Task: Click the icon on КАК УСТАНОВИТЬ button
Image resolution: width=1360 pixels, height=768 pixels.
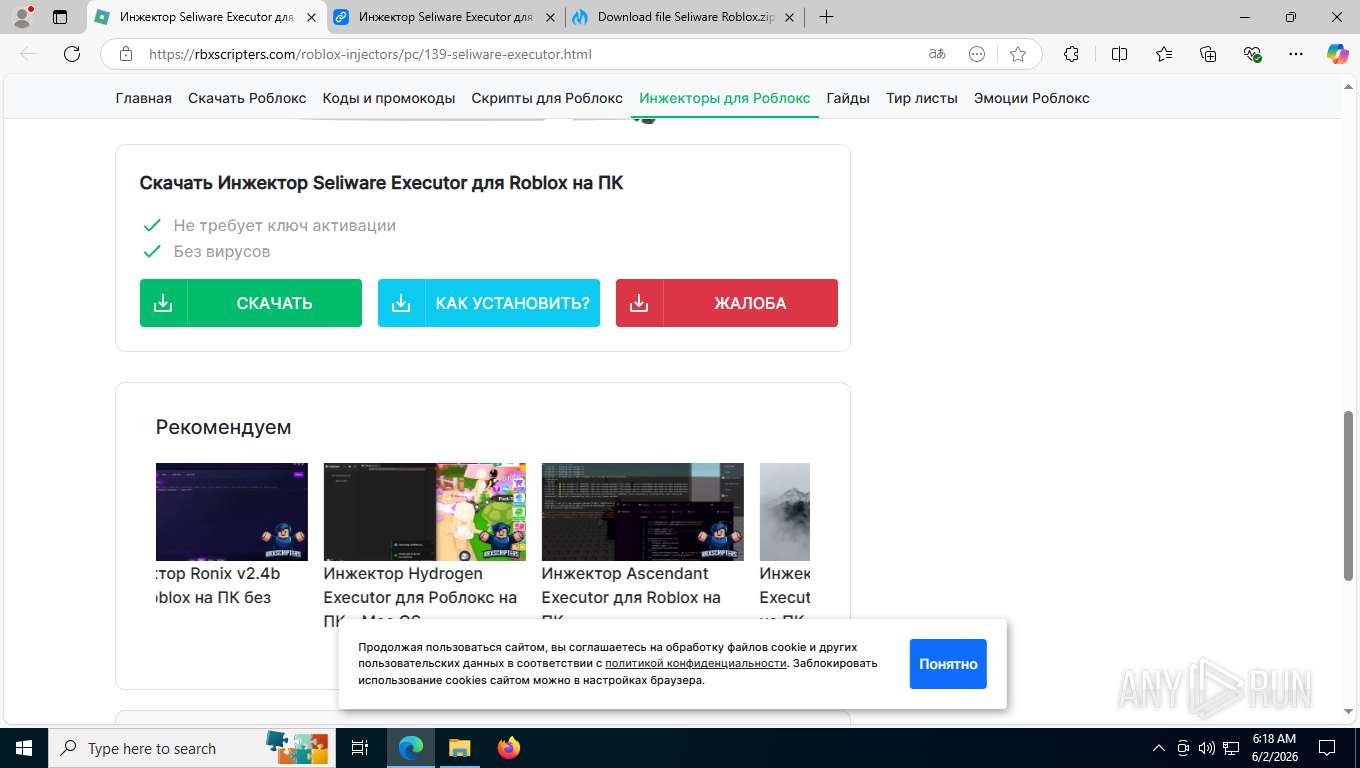Action: point(401,303)
